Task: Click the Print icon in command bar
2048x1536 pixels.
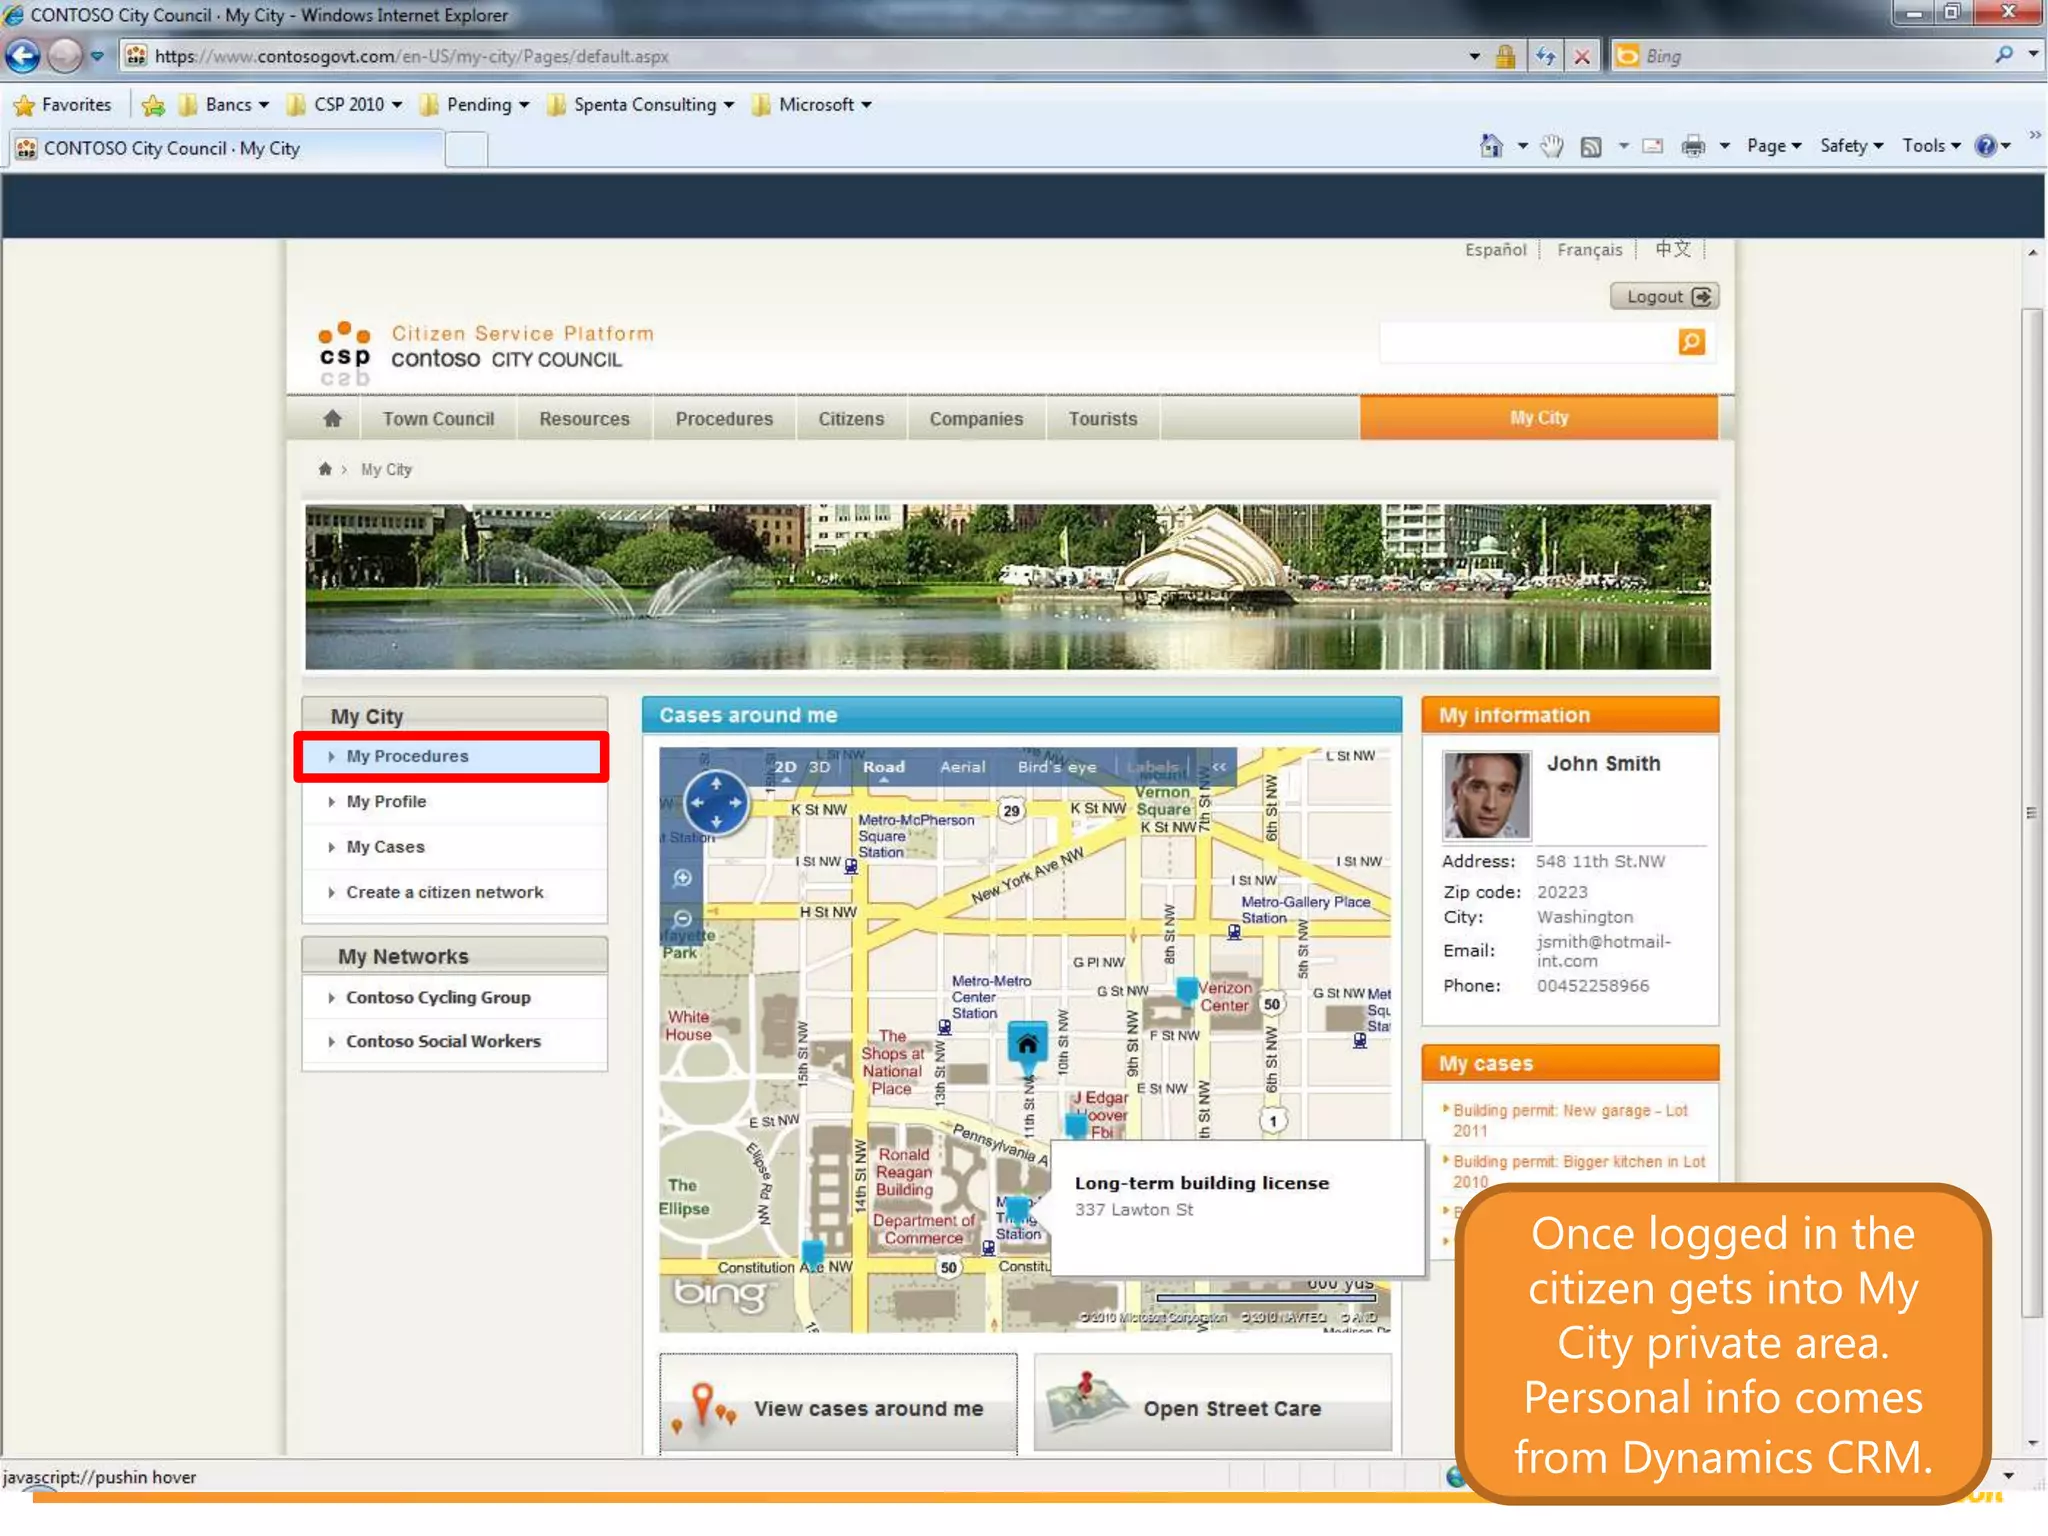Action: coord(1693,147)
